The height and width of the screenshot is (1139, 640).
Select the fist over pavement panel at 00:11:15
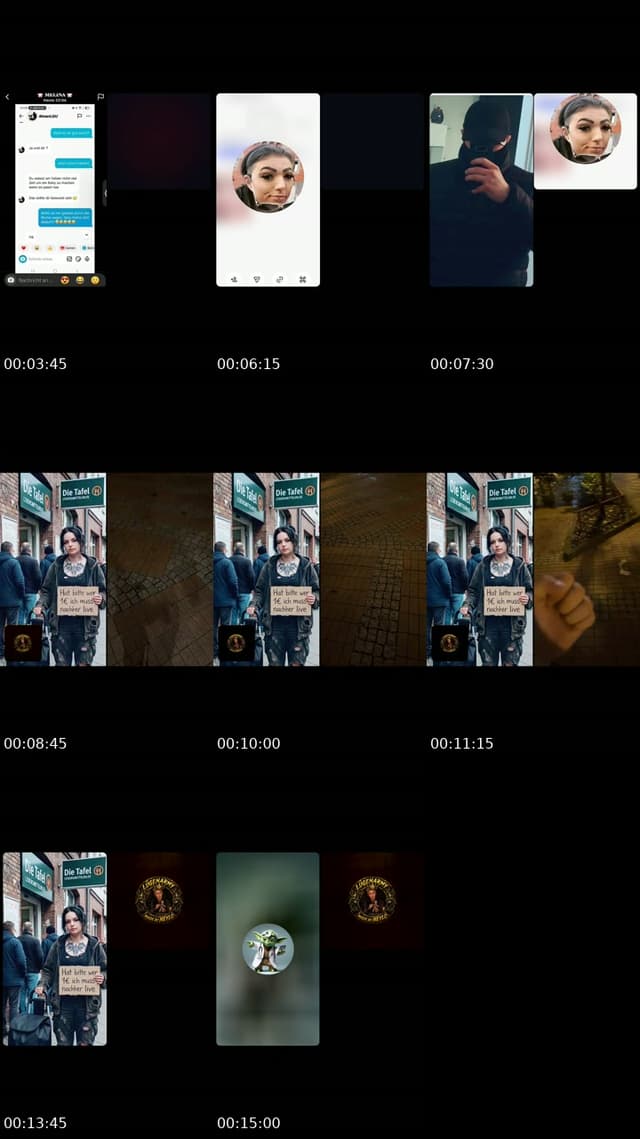[x=587, y=570]
